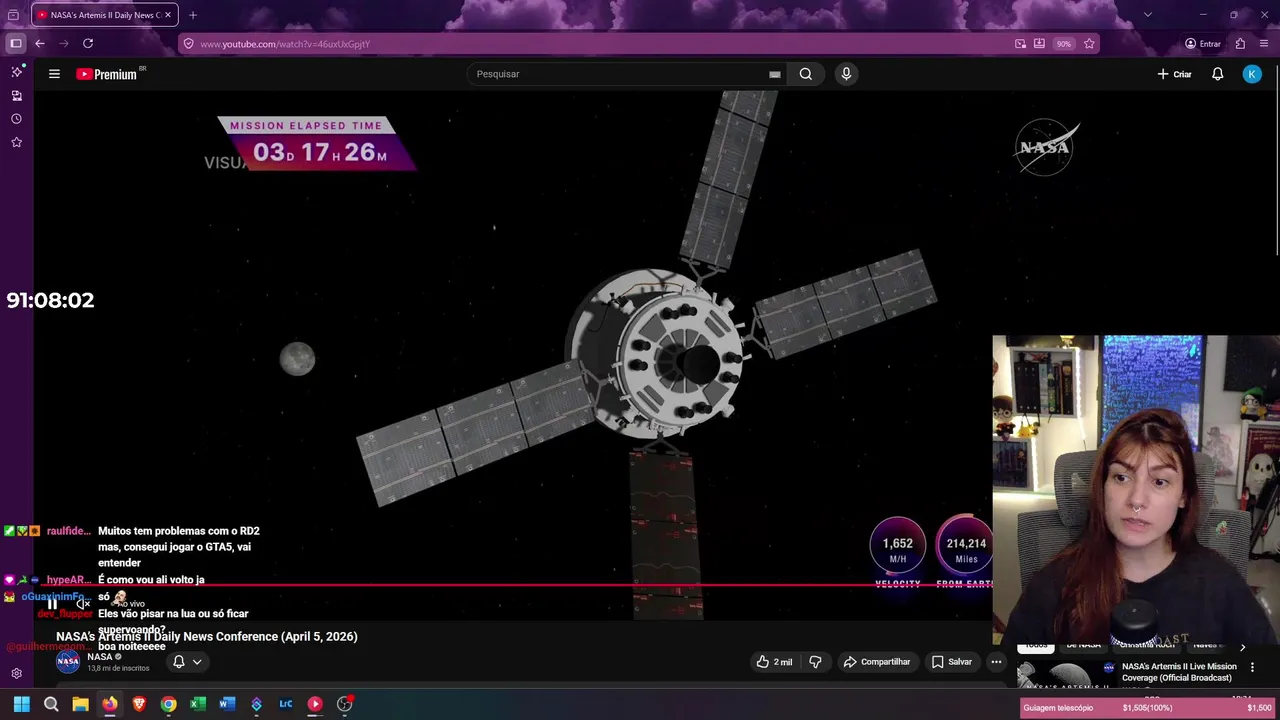Open Google Chrome from taskbar
This screenshot has width=1280, height=720.
click(168, 704)
